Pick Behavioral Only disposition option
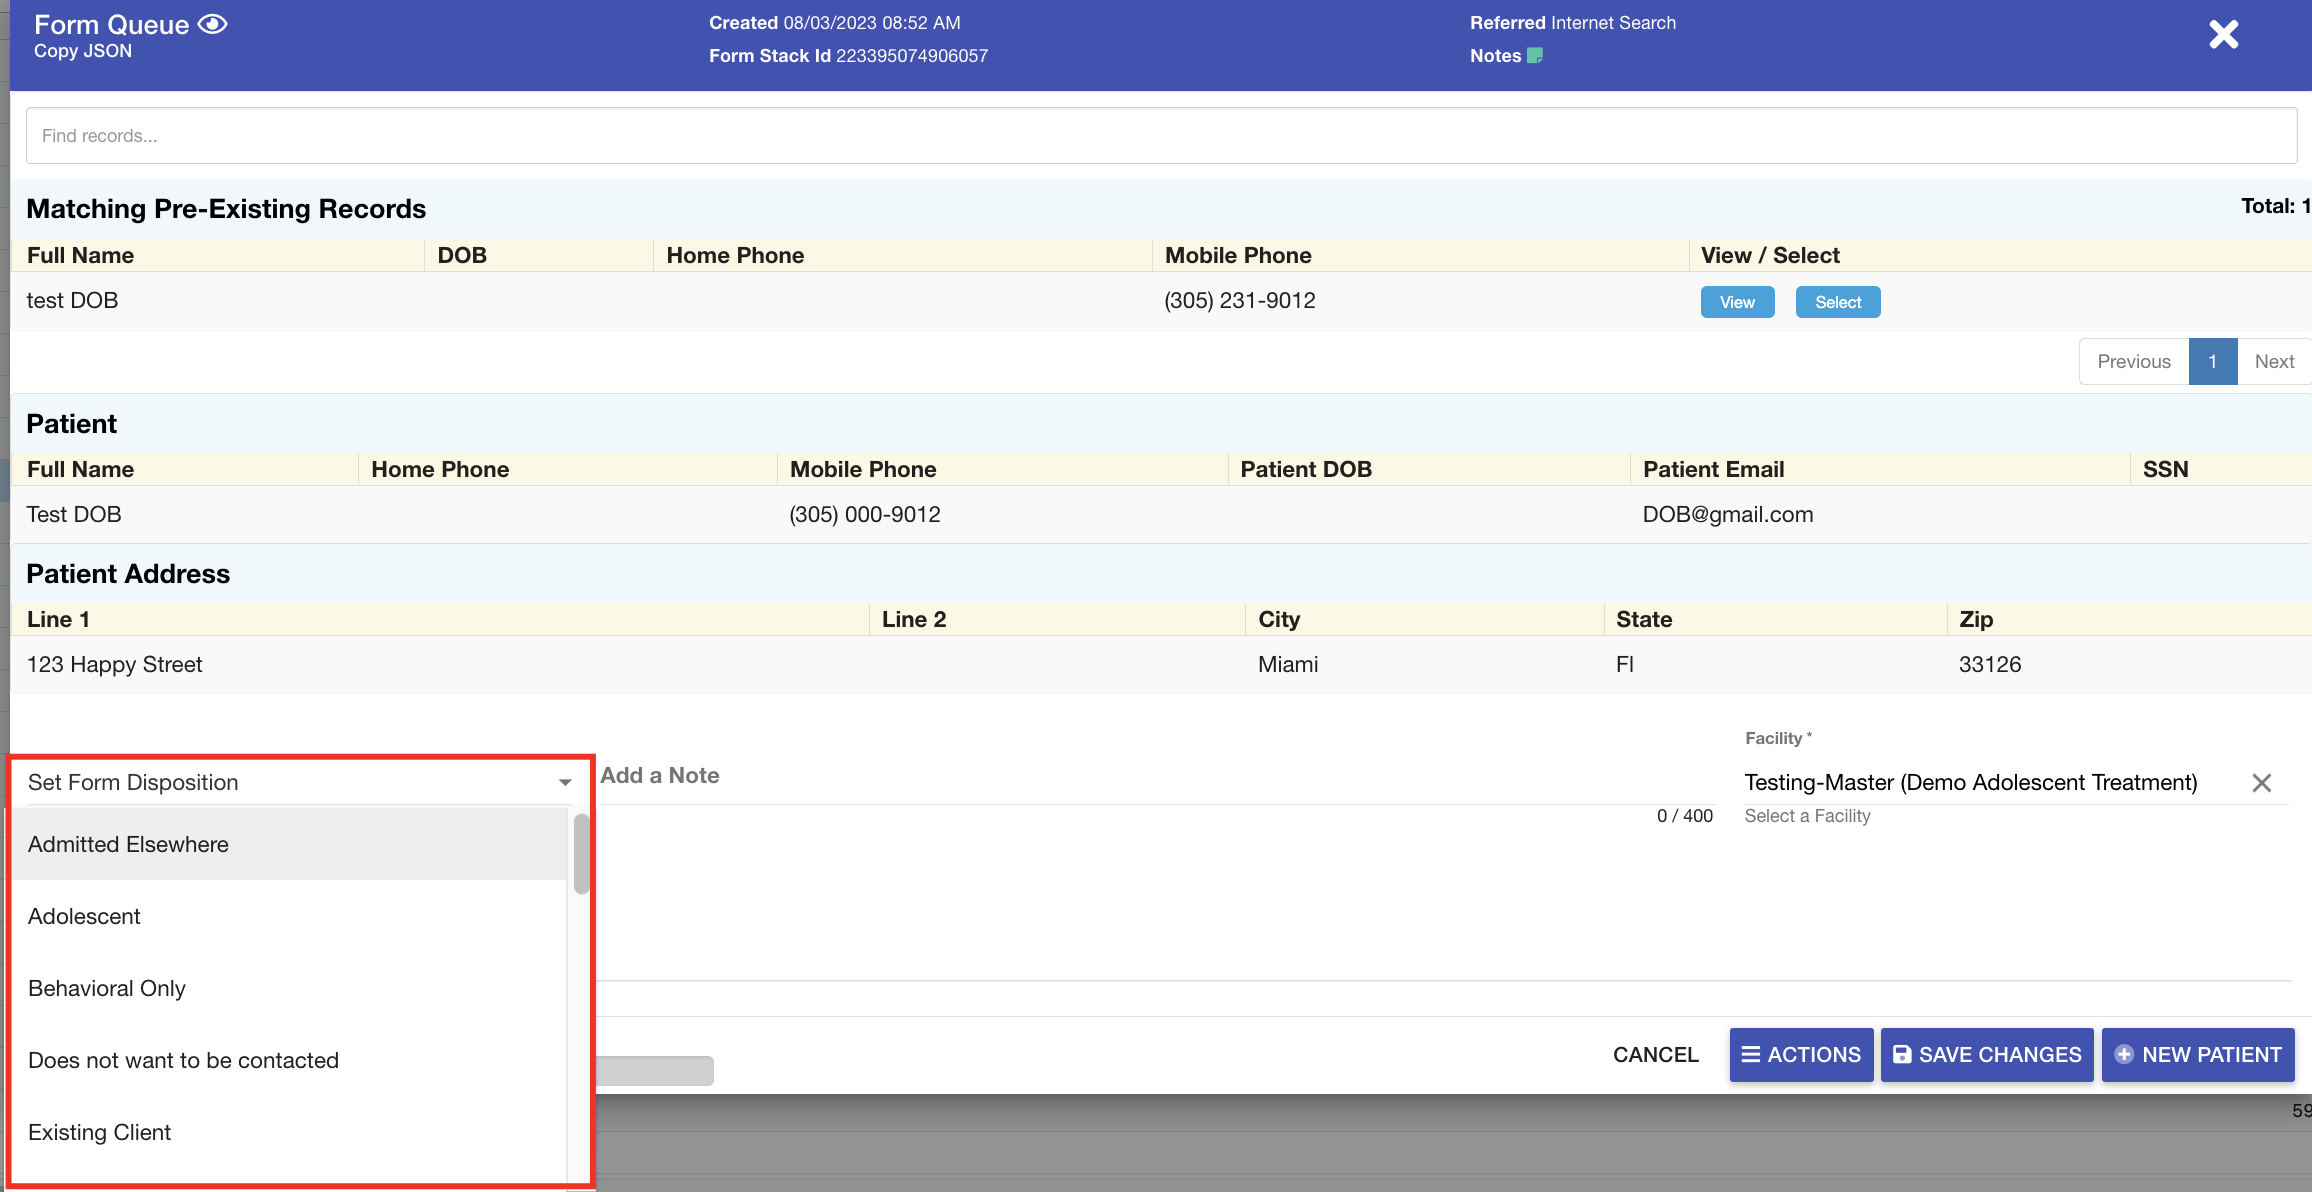 [x=107, y=988]
